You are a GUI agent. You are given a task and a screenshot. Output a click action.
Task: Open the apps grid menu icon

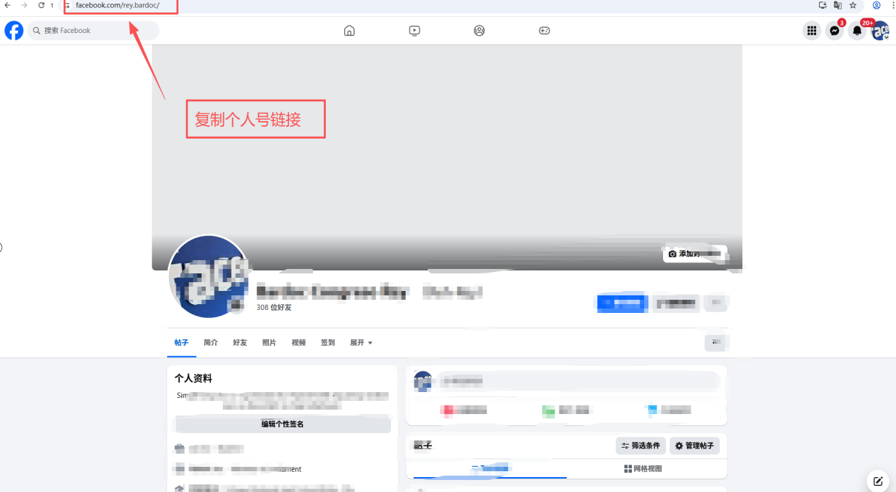[x=811, y=31]
